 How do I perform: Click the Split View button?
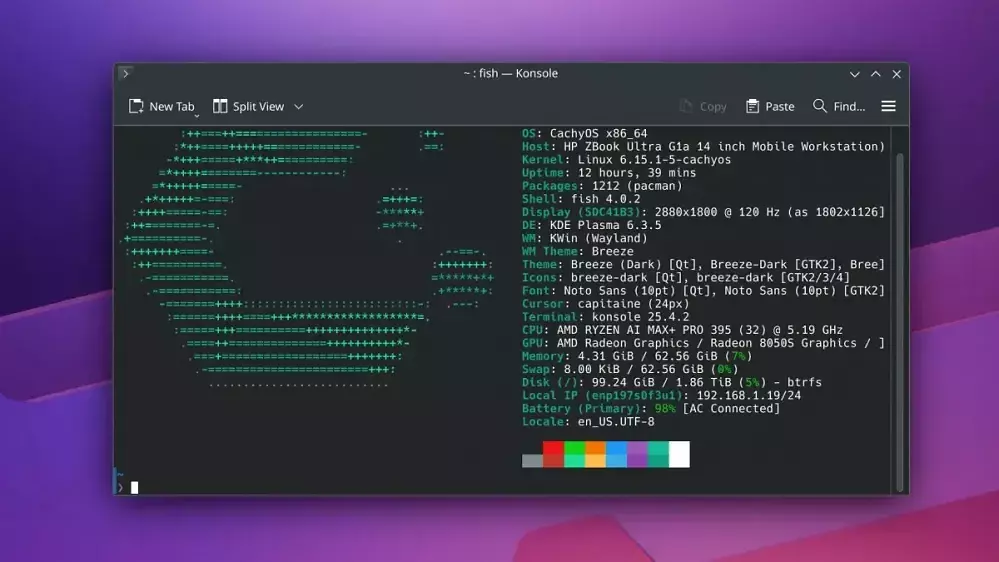[x=248, y=106]
